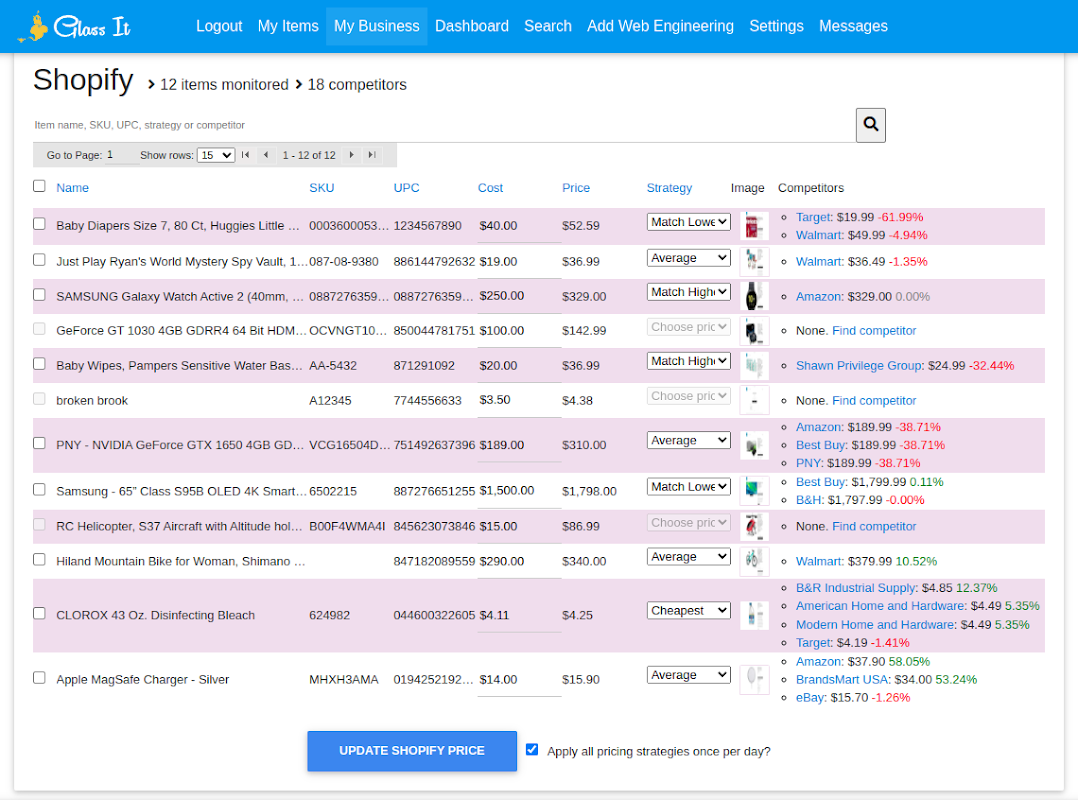Screen dimensions: 1078x800
Task: Sort the table by the Price column
Action: [576, 188]
